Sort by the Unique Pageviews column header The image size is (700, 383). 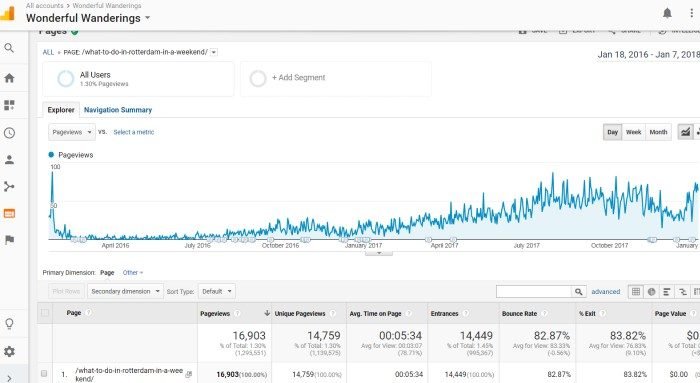300,313
